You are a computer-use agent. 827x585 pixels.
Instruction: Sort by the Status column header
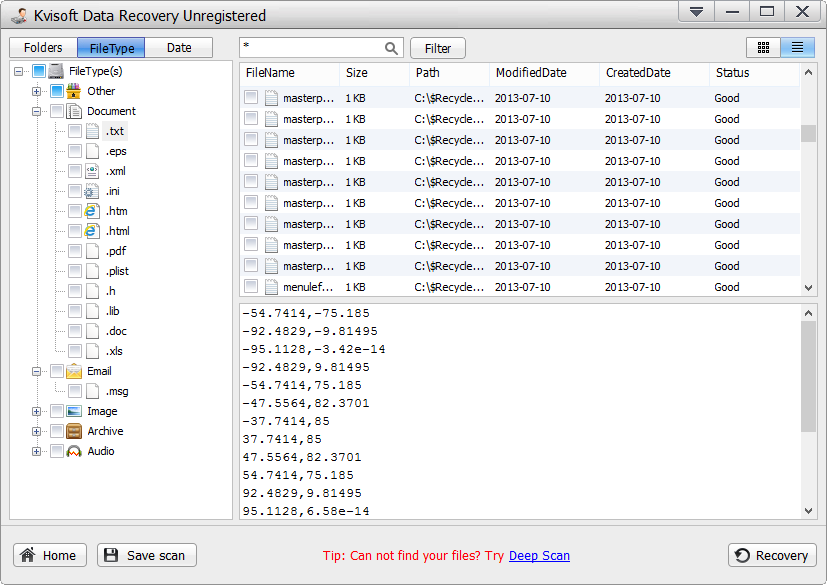pyautogui.click(x=754, y=73)
